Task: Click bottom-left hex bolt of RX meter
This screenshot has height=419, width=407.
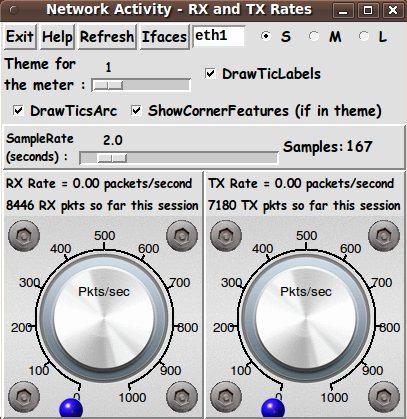Action: (24, 397)
